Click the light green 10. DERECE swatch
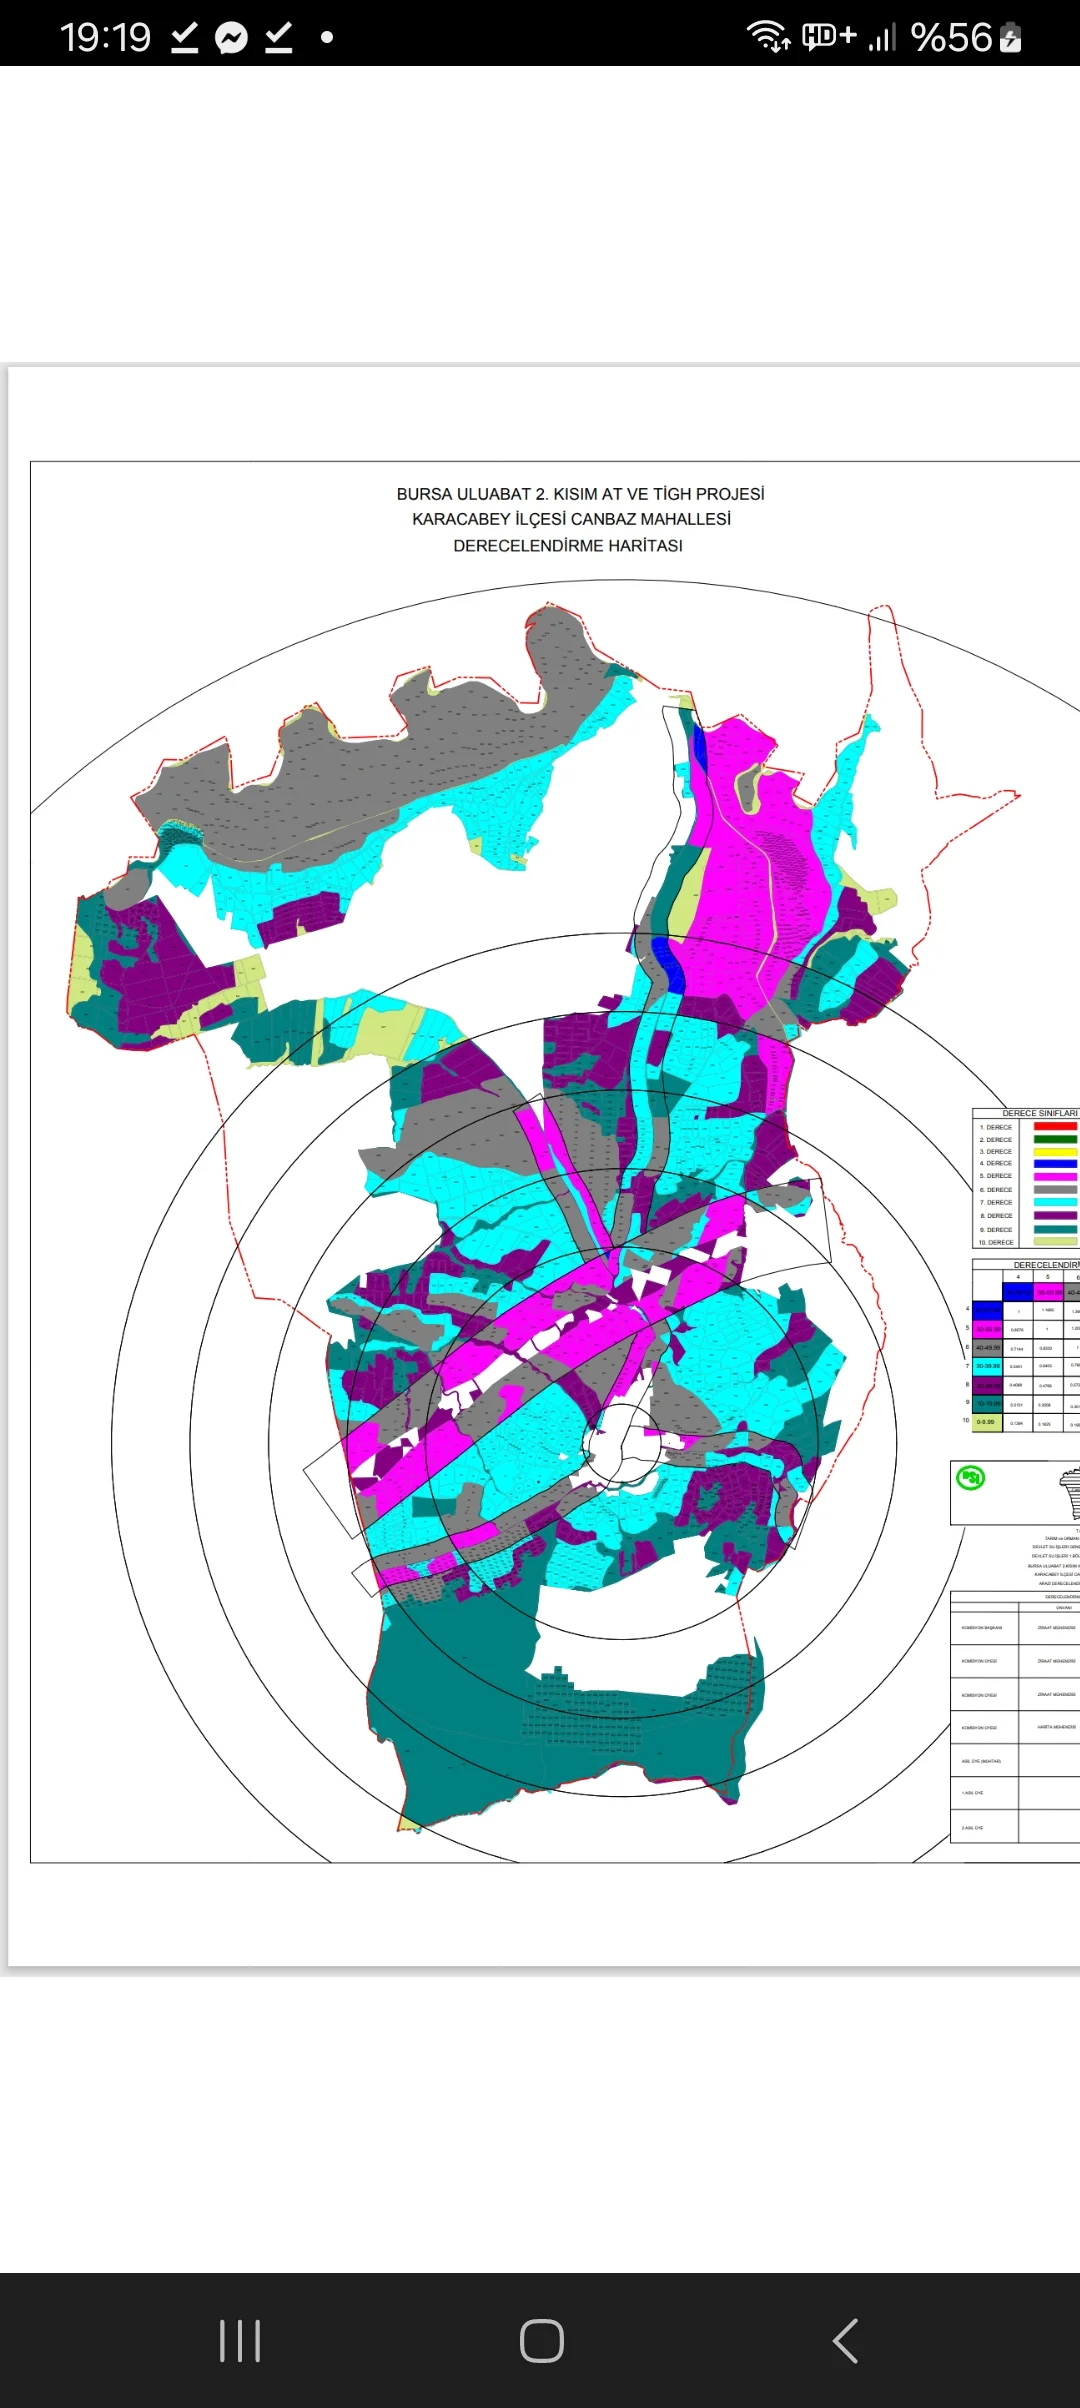1080x2408 pixels. click(x=1054, y=1242)
